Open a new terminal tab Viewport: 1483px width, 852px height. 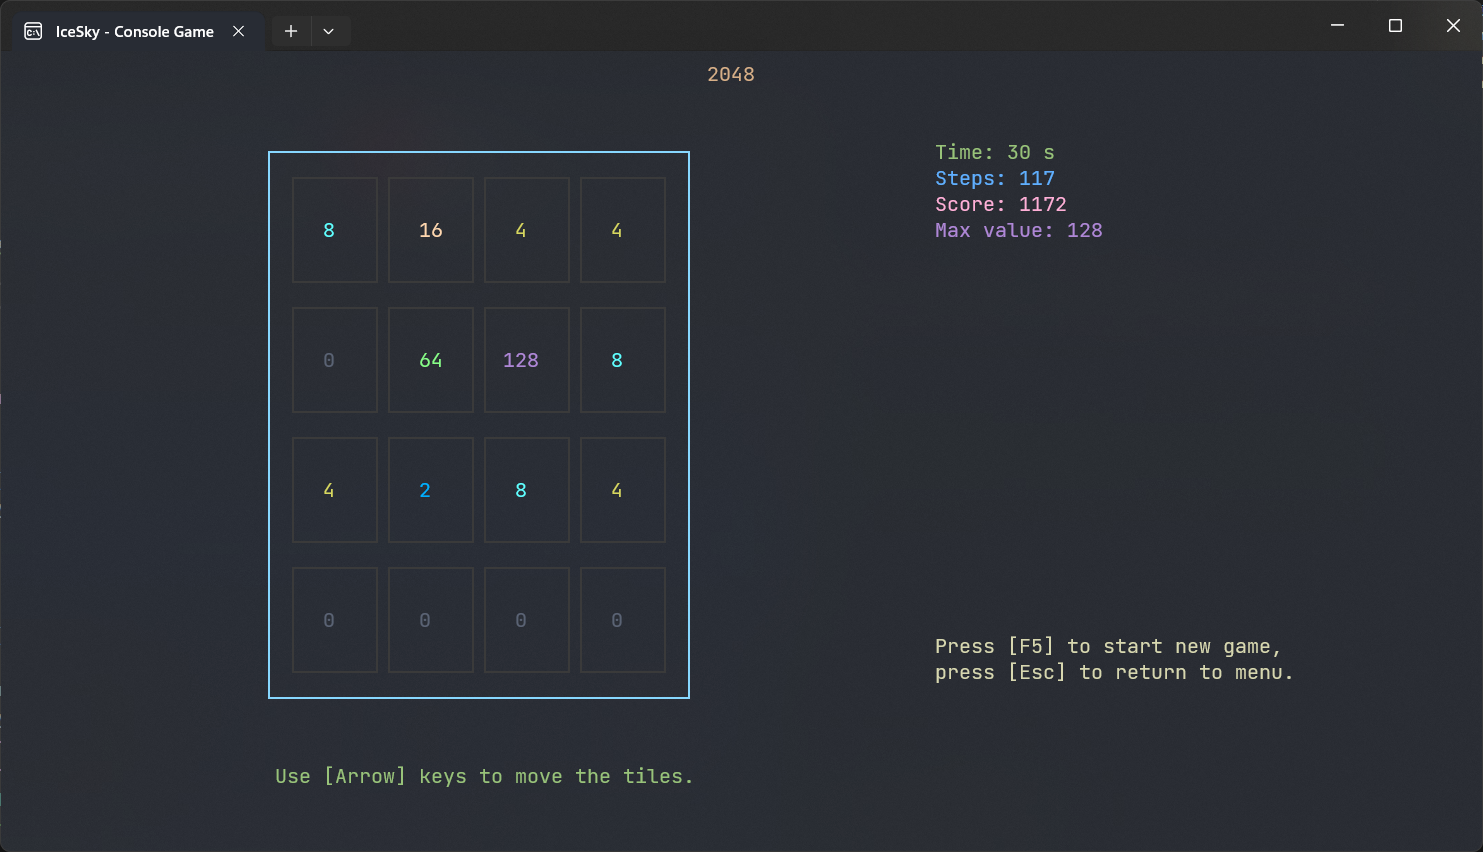point(291,31)
